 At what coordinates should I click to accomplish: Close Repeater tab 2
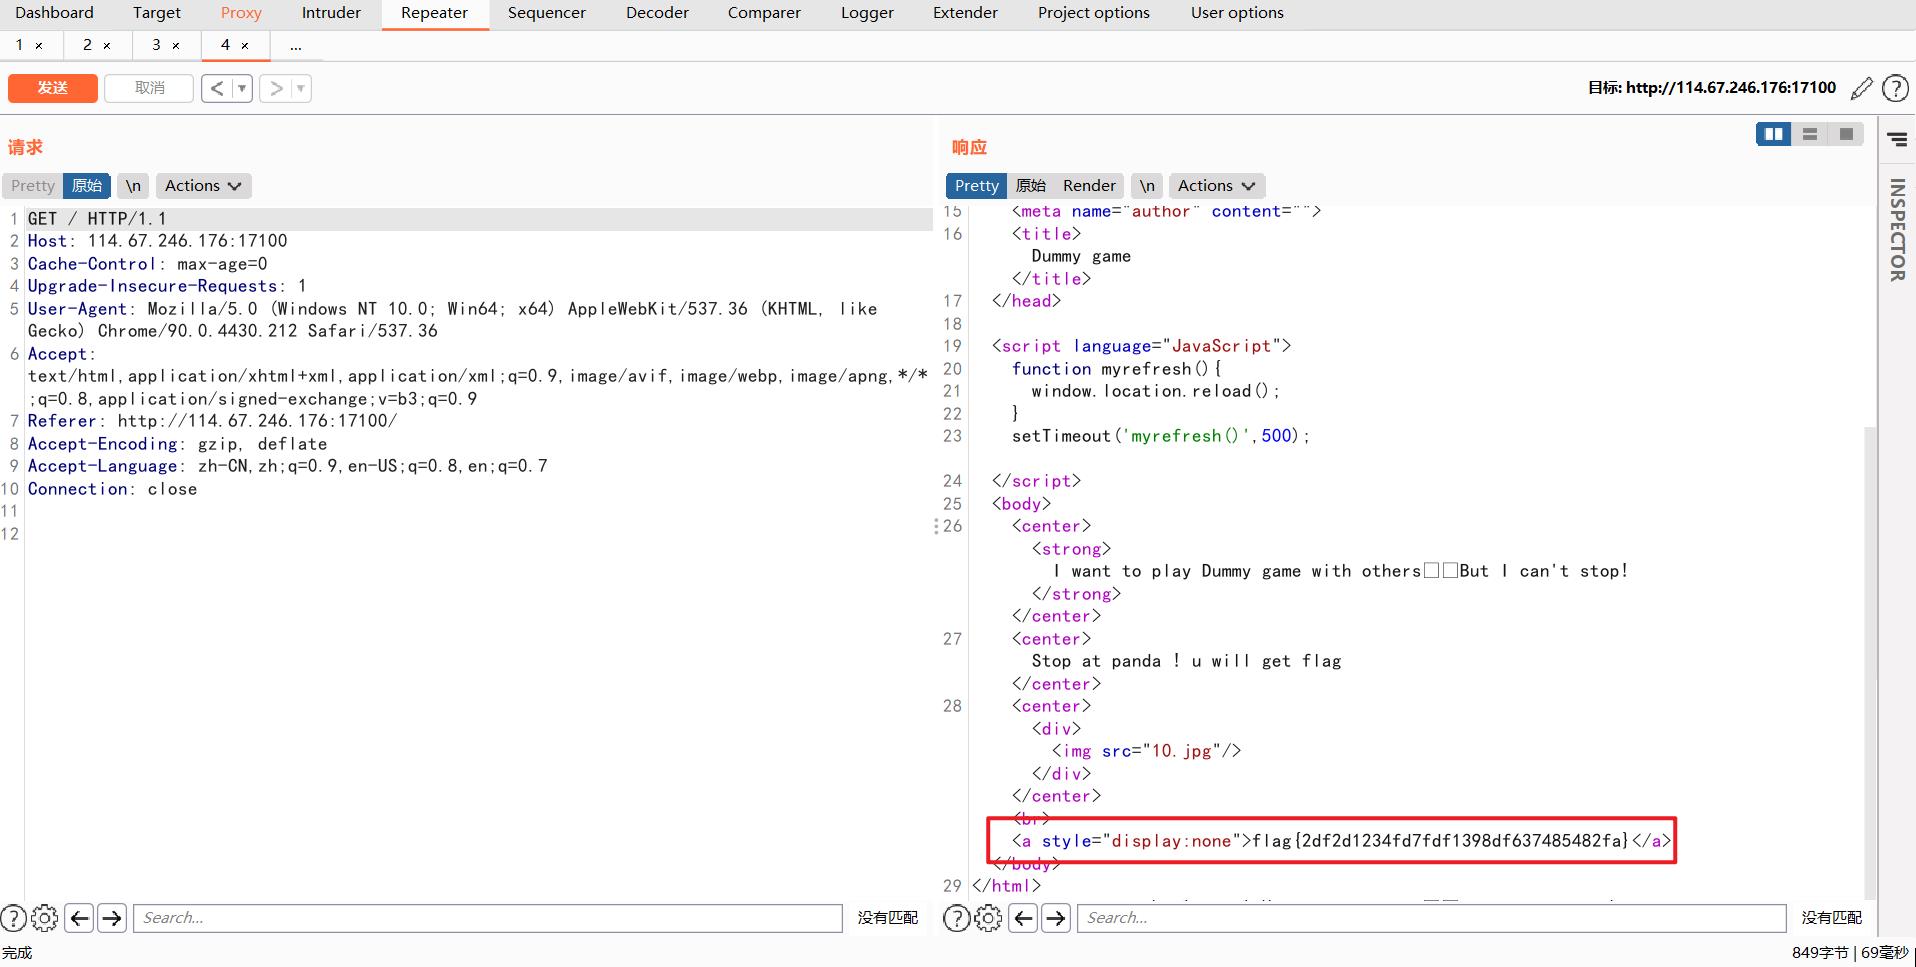pos(107,46)
